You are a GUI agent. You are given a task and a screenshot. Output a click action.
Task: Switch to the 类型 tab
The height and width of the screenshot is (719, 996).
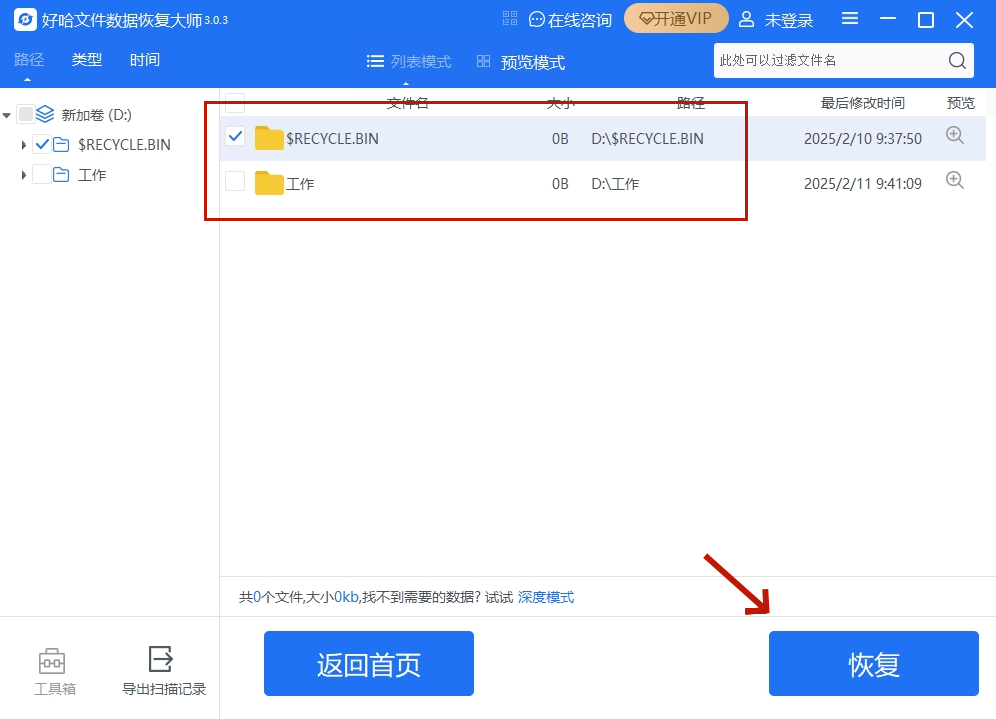(x=86, y=60)
